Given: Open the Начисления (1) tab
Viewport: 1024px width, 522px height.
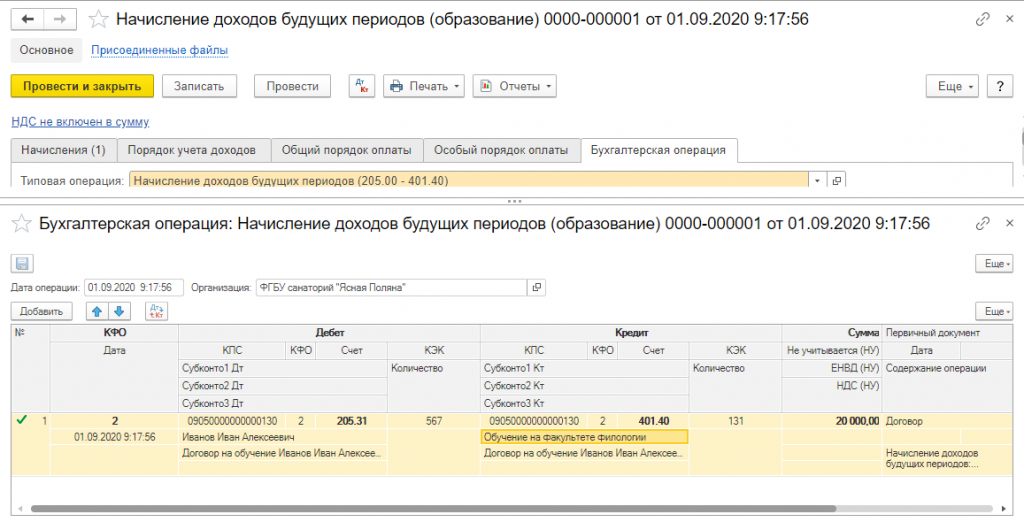Looking at the screenshot, I should pyautogui.click(x=63, y=151).
